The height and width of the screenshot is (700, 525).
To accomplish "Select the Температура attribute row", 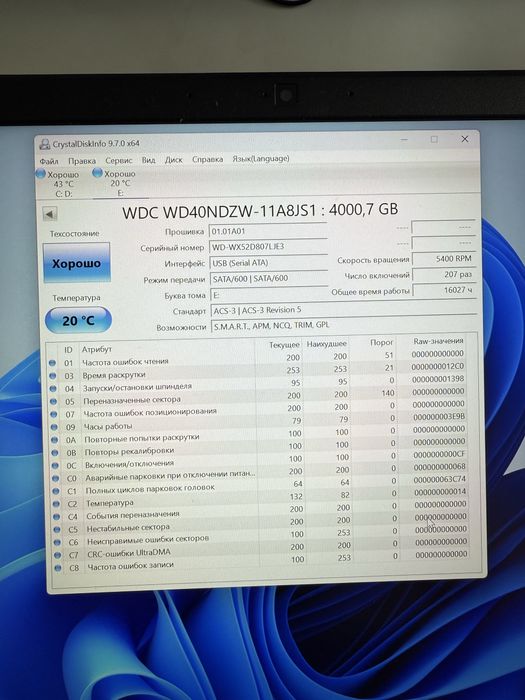I will [261, 498].
